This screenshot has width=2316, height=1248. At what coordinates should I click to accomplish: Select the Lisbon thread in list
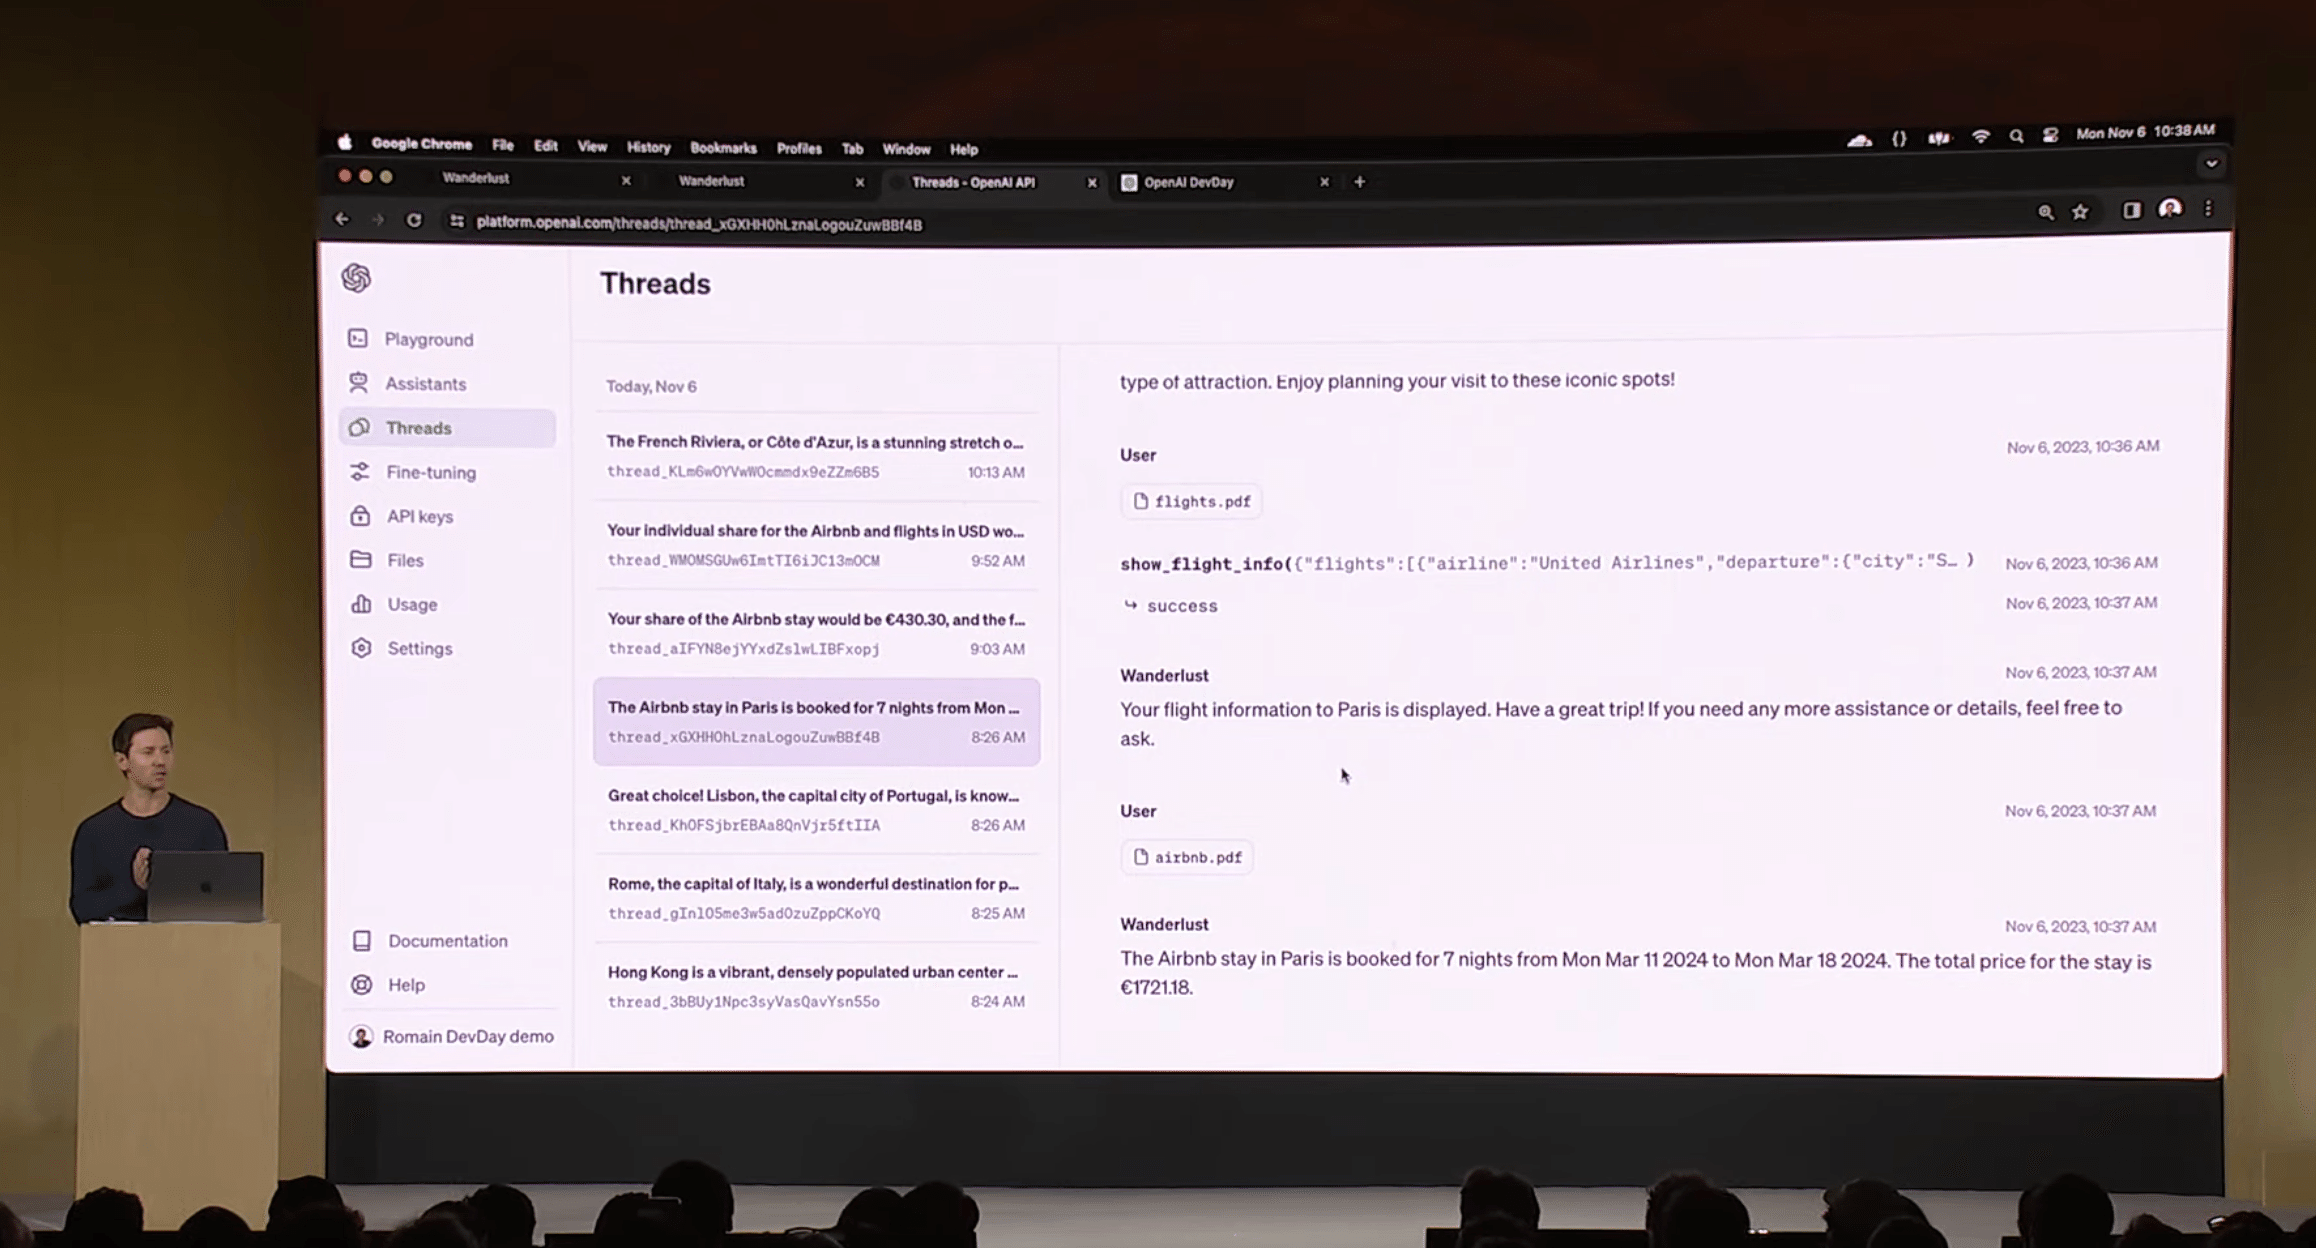click(x=815, y=810)
